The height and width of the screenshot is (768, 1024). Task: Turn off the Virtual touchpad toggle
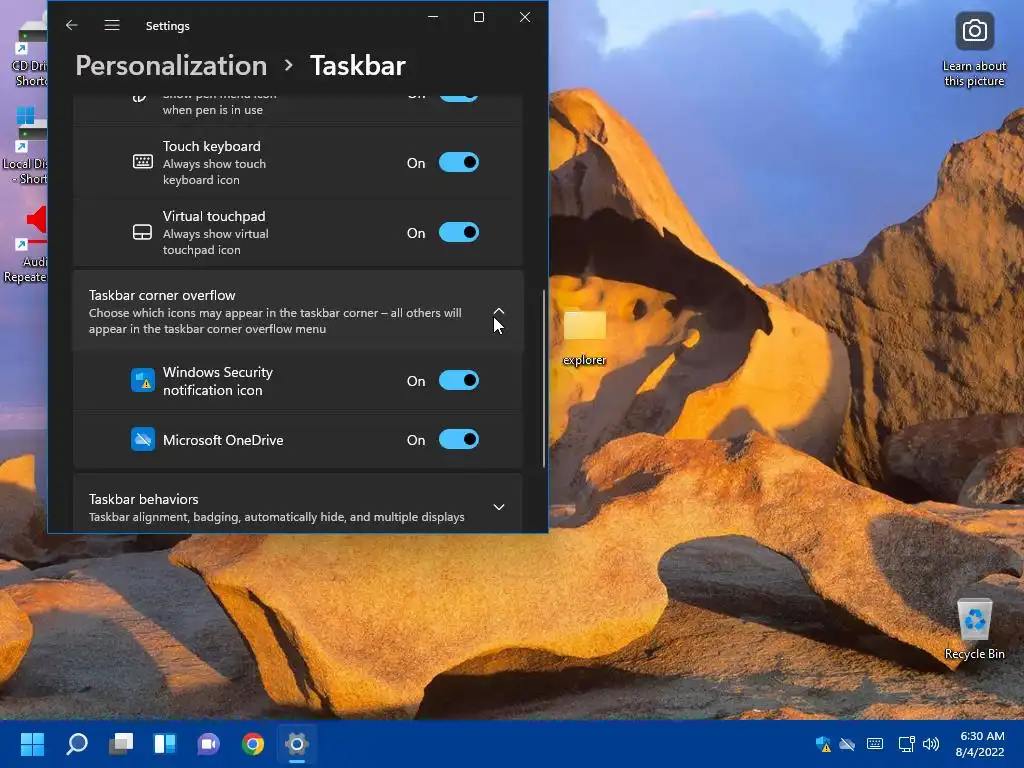pos(458,232)
